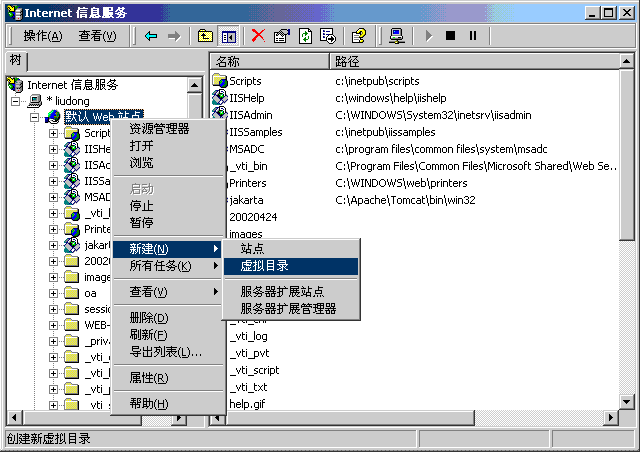Click Internet 信息服务 root icon in tree
This screenshot has width=640, height=452.
tap(15, 85)
